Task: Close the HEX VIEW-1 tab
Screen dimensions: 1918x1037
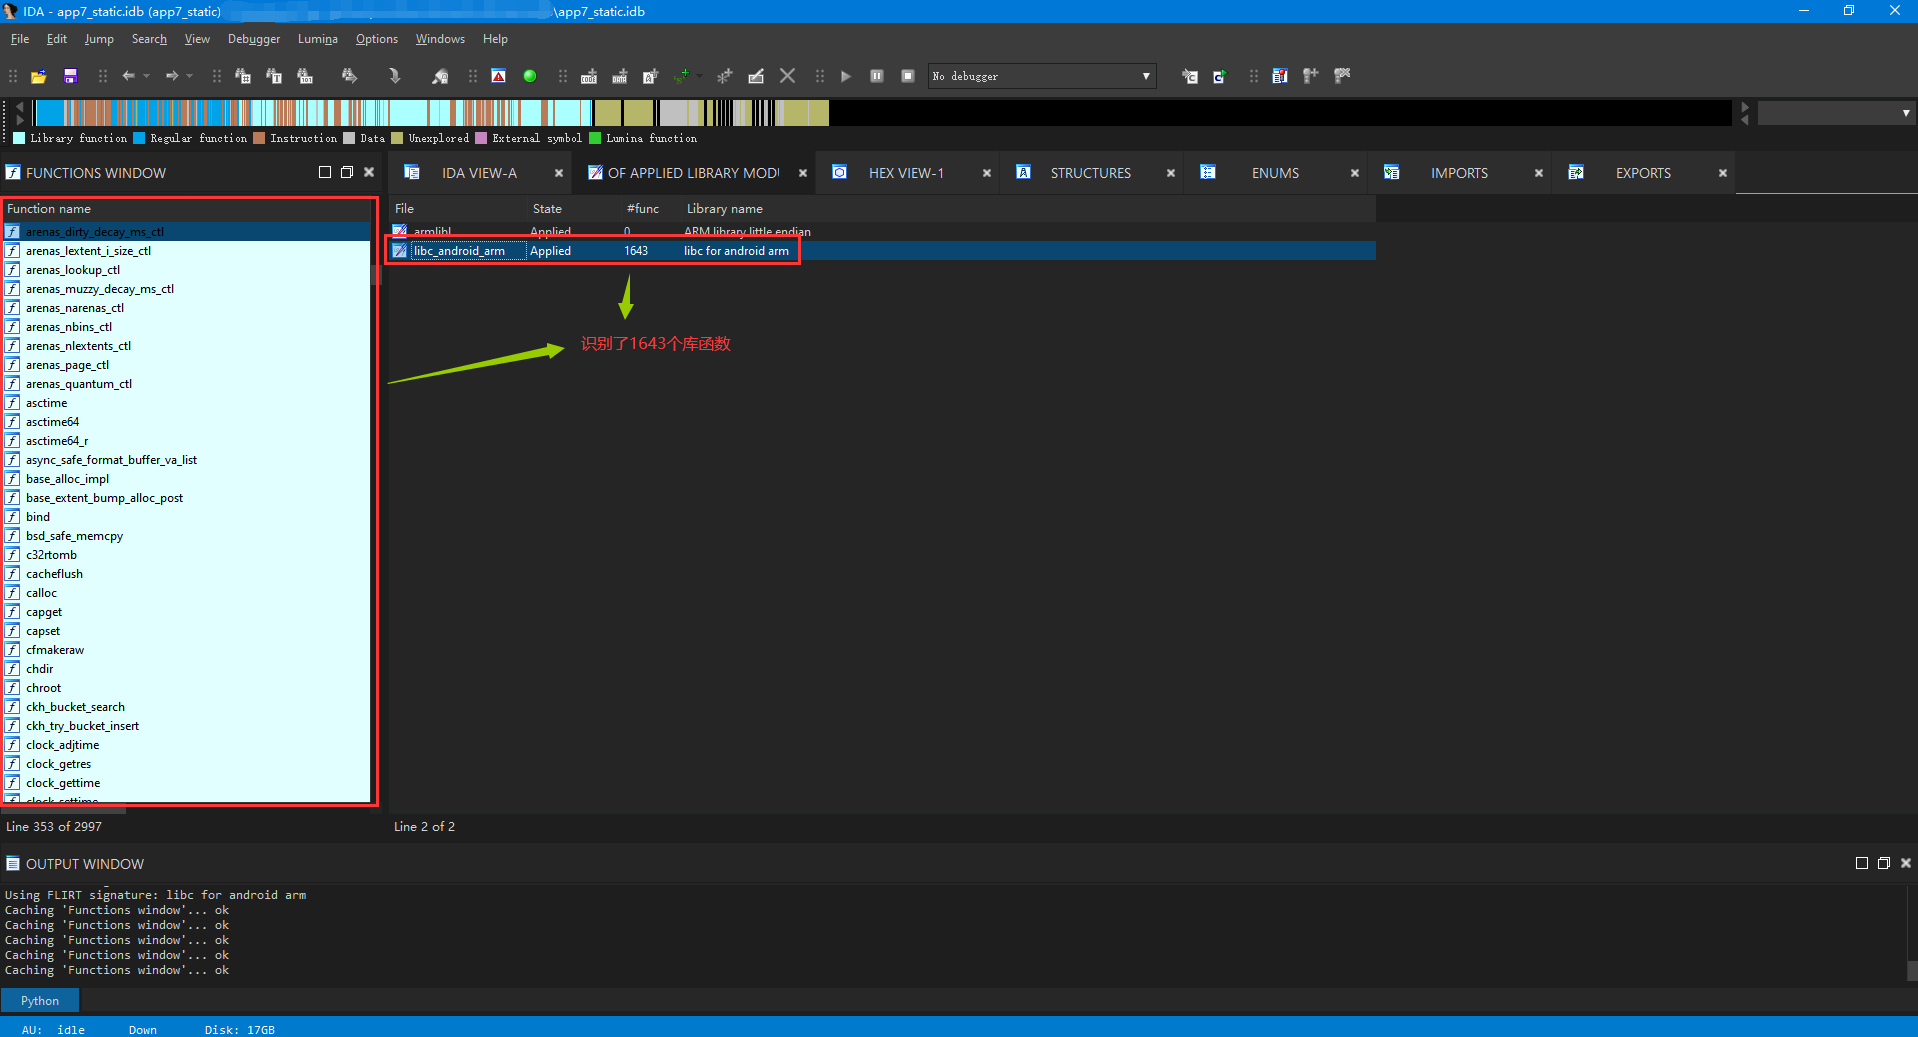Action: [987, 173]
